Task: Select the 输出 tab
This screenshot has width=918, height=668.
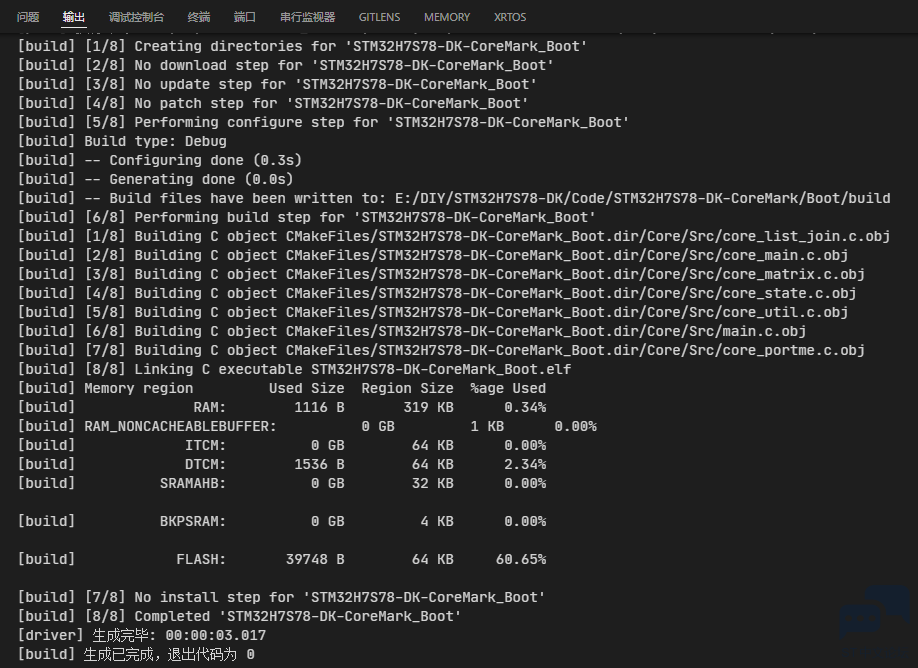Action: (74, 17)
